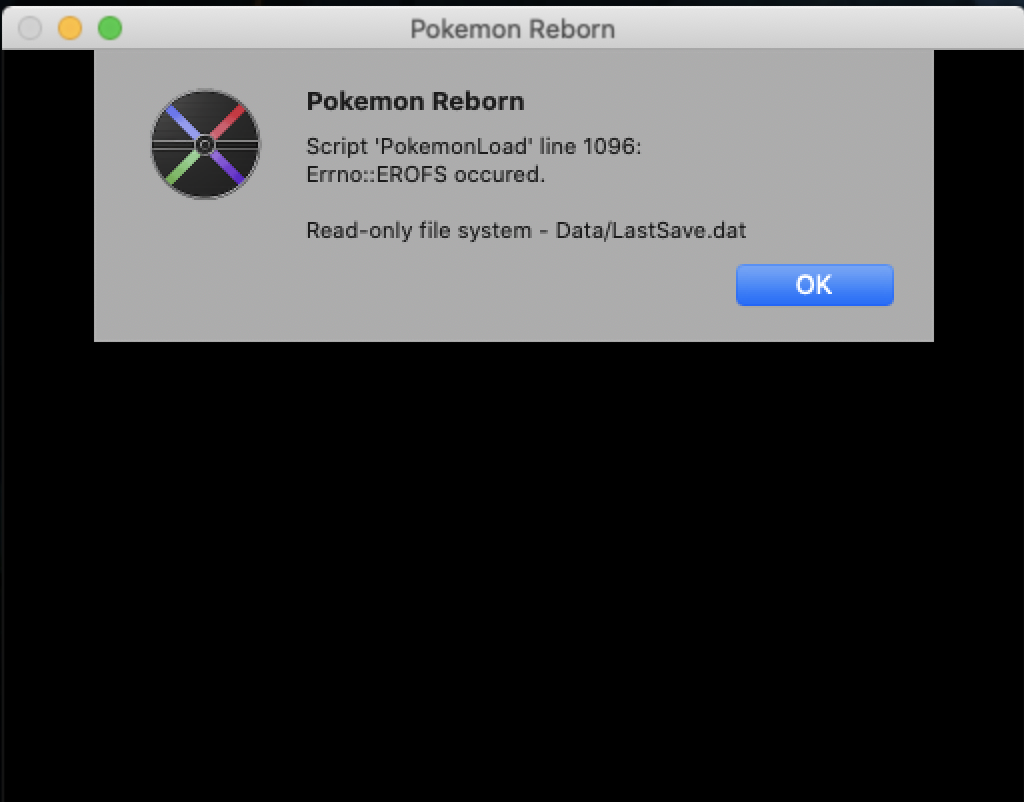Minimize the window with the yellow button

[70, 28]
